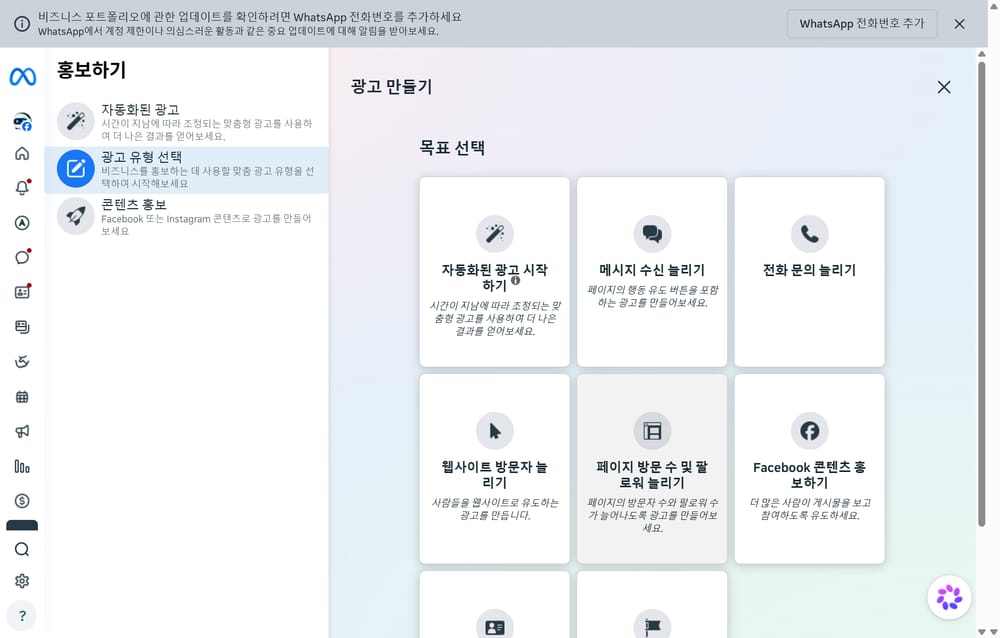The height and width of the screenshot is (638, 1000).
Task: Open the notifications bell icon
Action: 22,188
